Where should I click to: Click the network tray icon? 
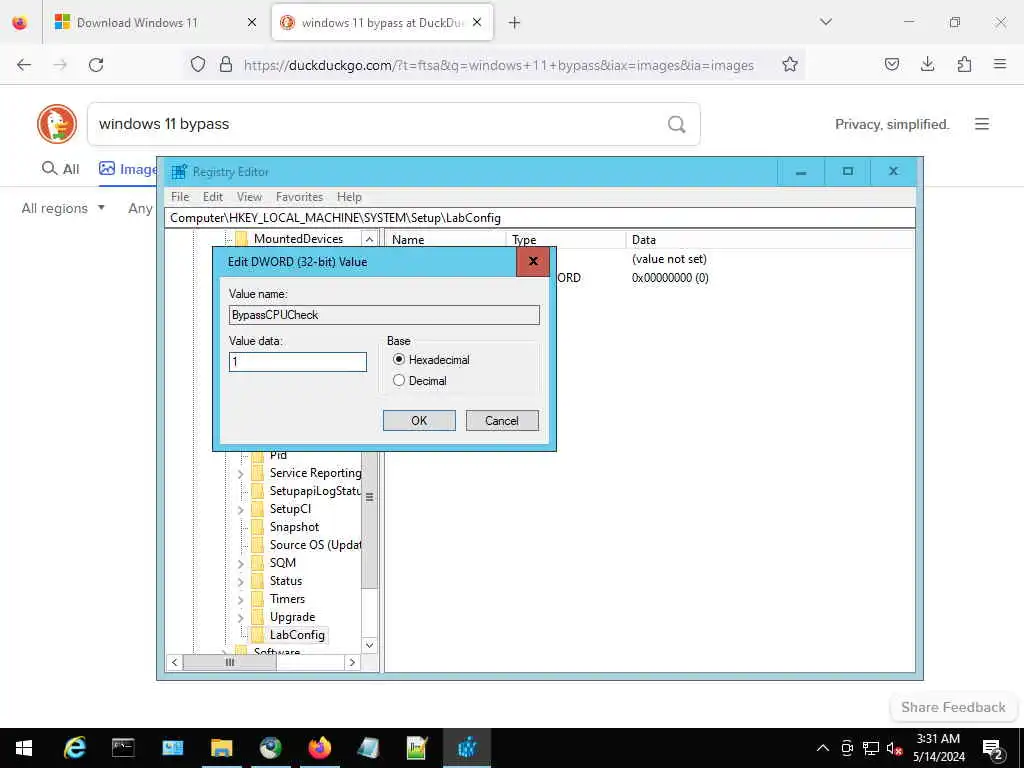click(x=870, y=748)
